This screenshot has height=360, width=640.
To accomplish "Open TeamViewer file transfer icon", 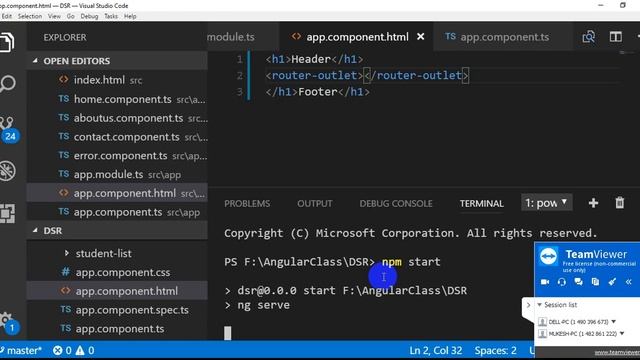I will (x=595, y=282).
